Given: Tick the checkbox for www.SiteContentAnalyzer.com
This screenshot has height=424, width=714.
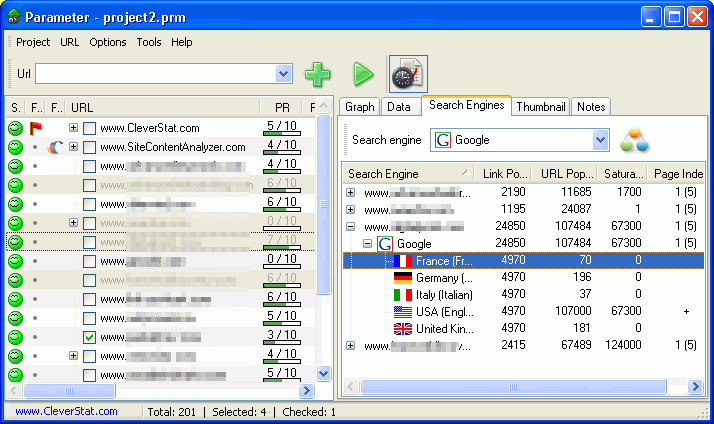Looking at the screenshot, I should (x=89, y=147).
